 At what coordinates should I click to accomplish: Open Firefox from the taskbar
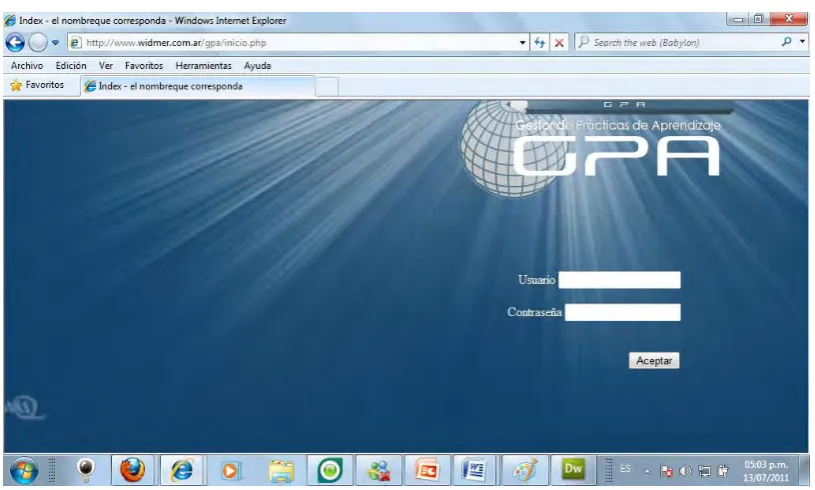pos(133,470)
